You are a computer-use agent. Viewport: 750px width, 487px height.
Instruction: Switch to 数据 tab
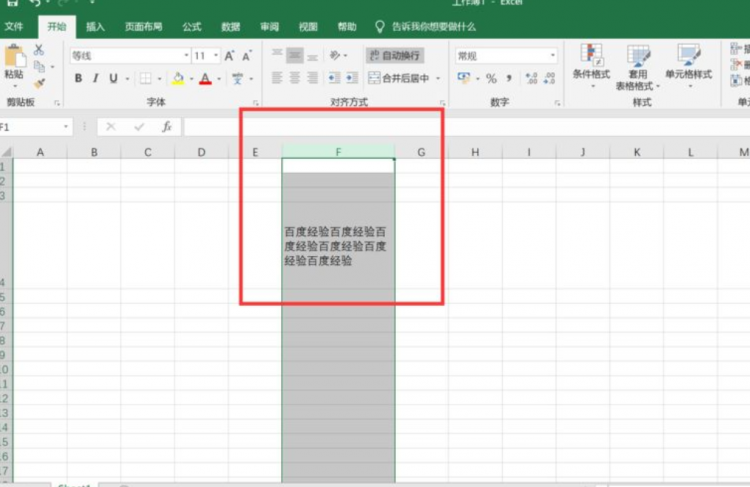(x=231, y=26)
